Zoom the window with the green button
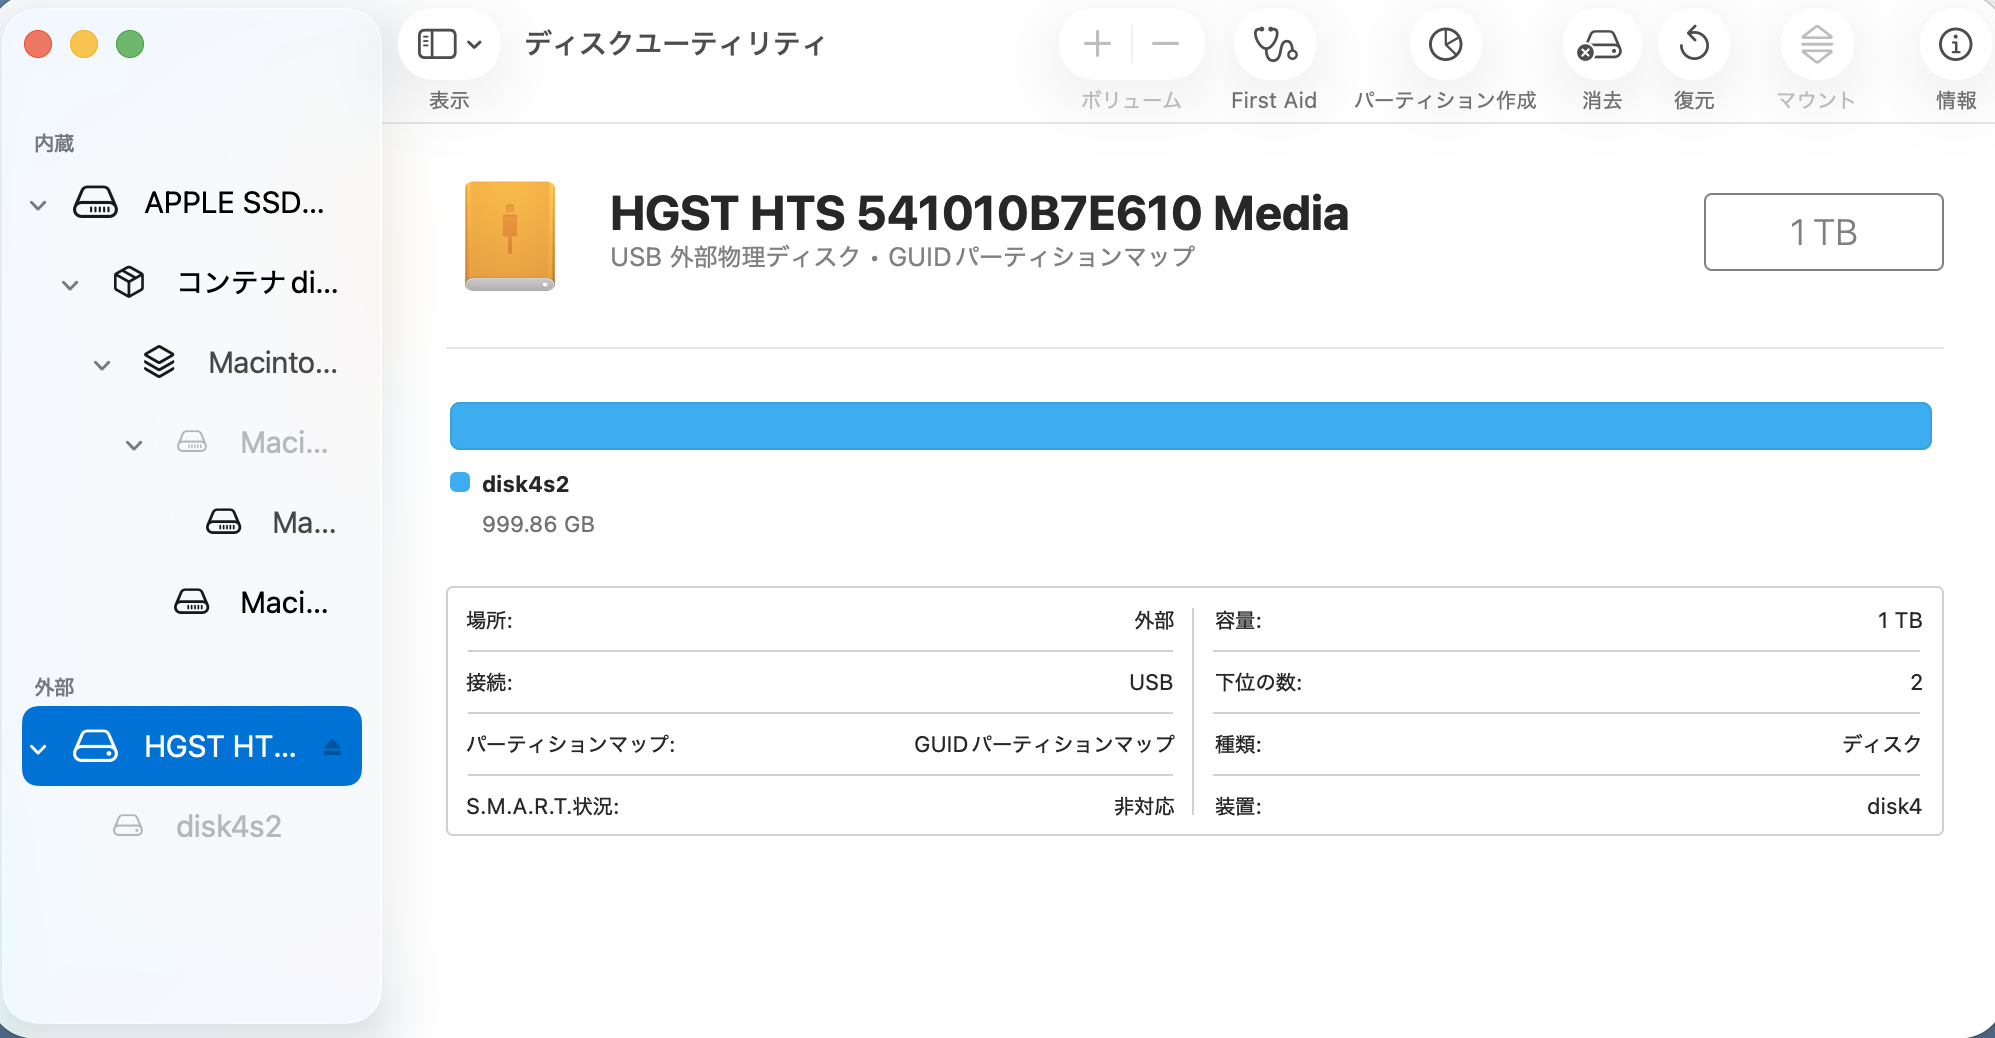Viewport: 1995px width, 1038px height. [x=130, y=44]
